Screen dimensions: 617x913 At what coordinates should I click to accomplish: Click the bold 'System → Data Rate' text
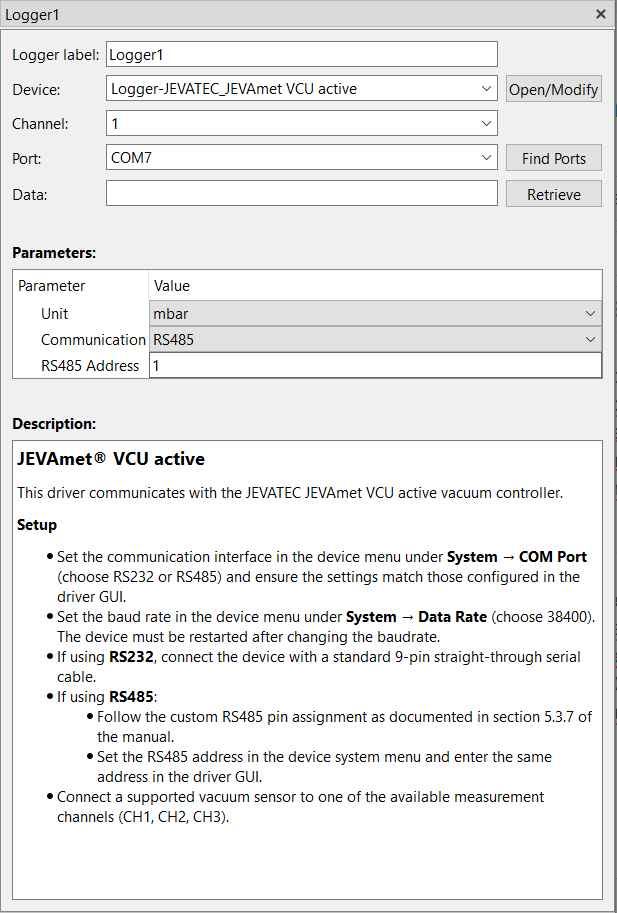(x=416, y=617)
